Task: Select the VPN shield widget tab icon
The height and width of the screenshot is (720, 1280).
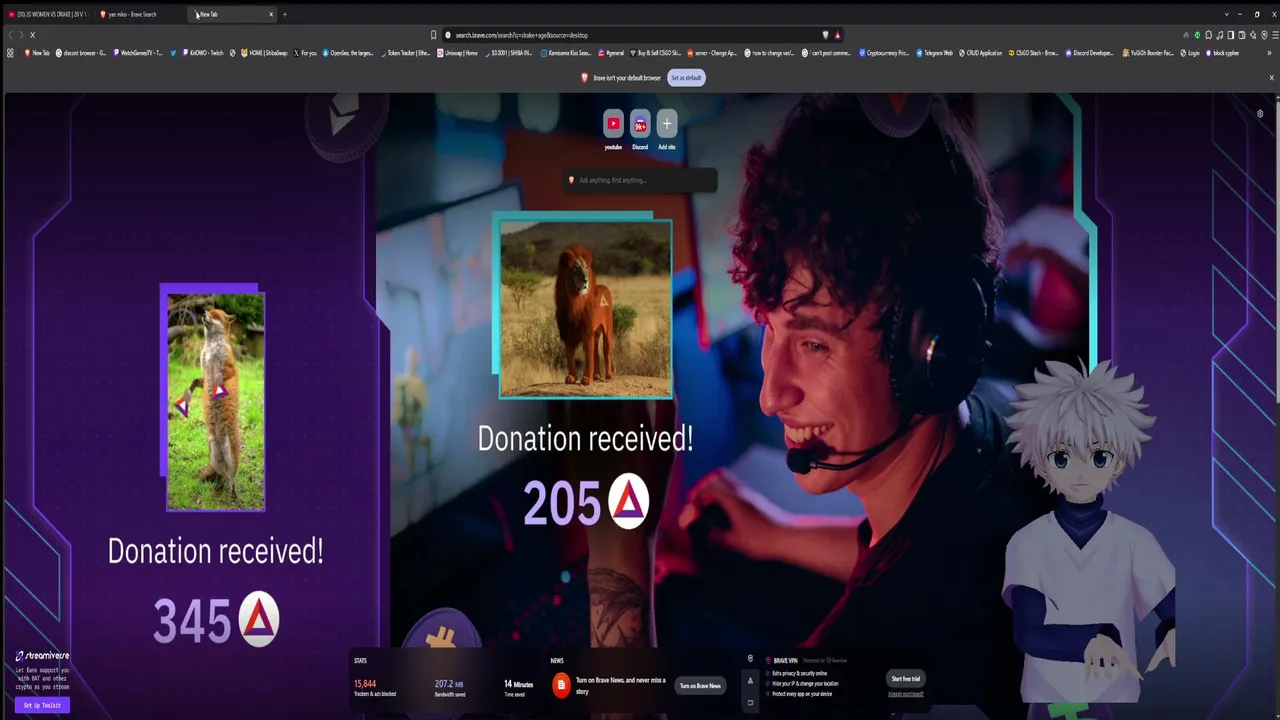Action: (750, 659)
